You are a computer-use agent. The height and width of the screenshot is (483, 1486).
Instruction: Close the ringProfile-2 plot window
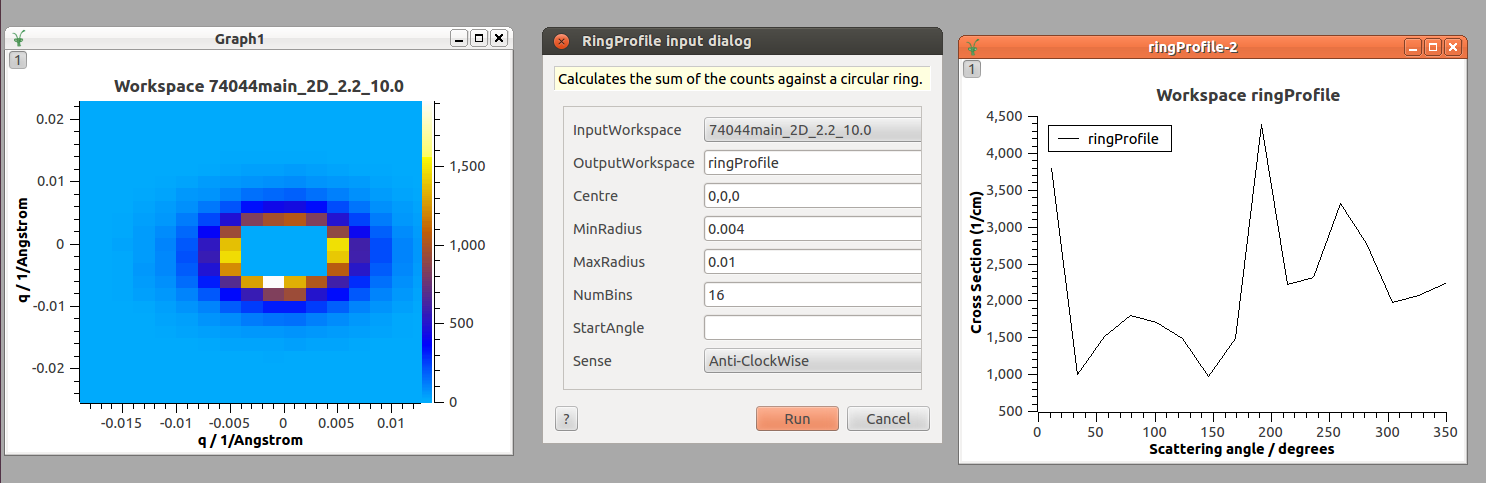[1453, 47]
